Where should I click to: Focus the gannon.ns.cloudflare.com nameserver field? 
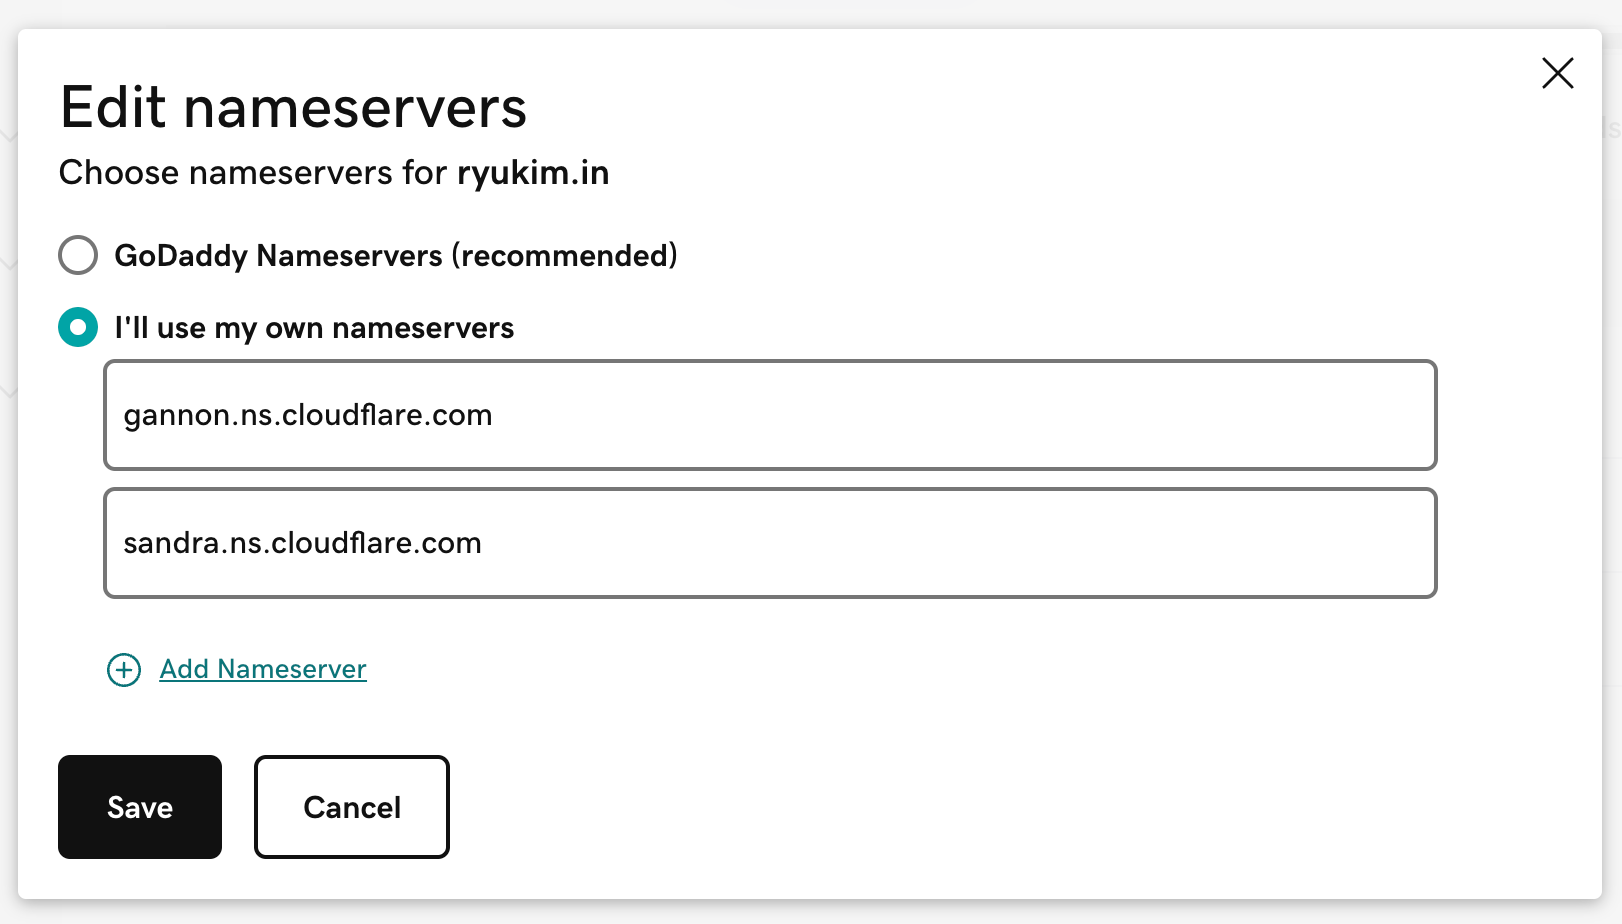770,415
